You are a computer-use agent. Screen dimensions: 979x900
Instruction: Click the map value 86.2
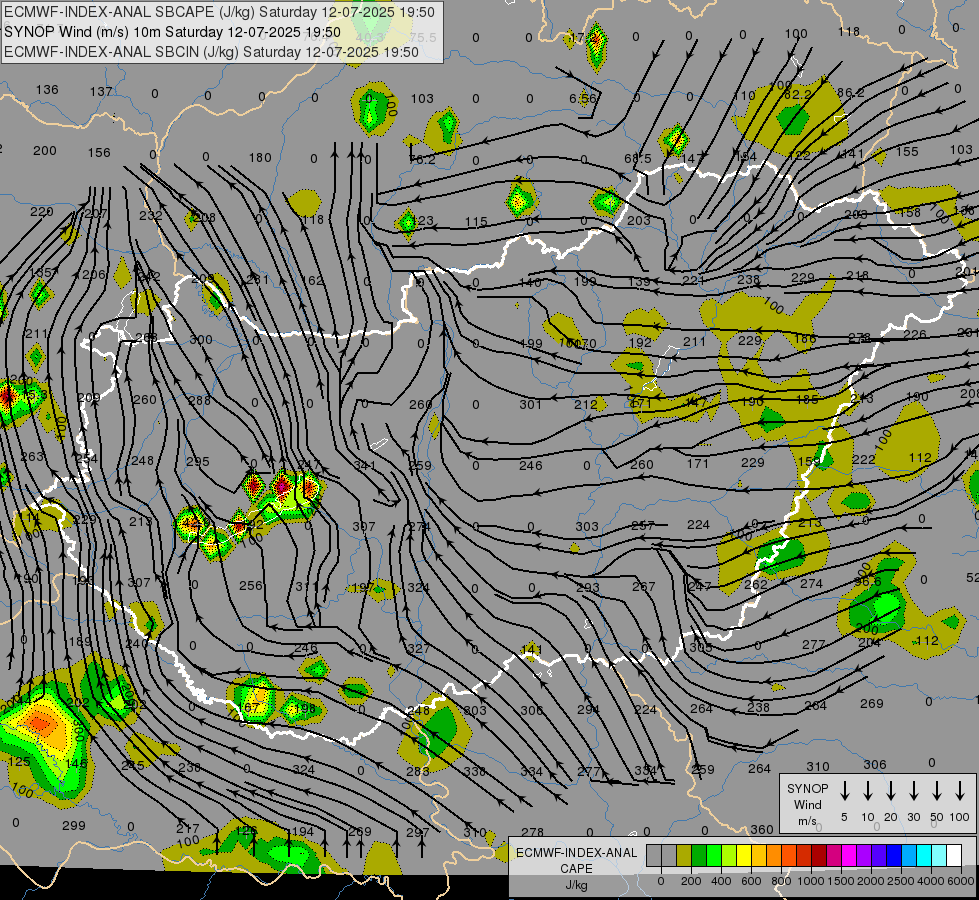[x=850, y=92]
